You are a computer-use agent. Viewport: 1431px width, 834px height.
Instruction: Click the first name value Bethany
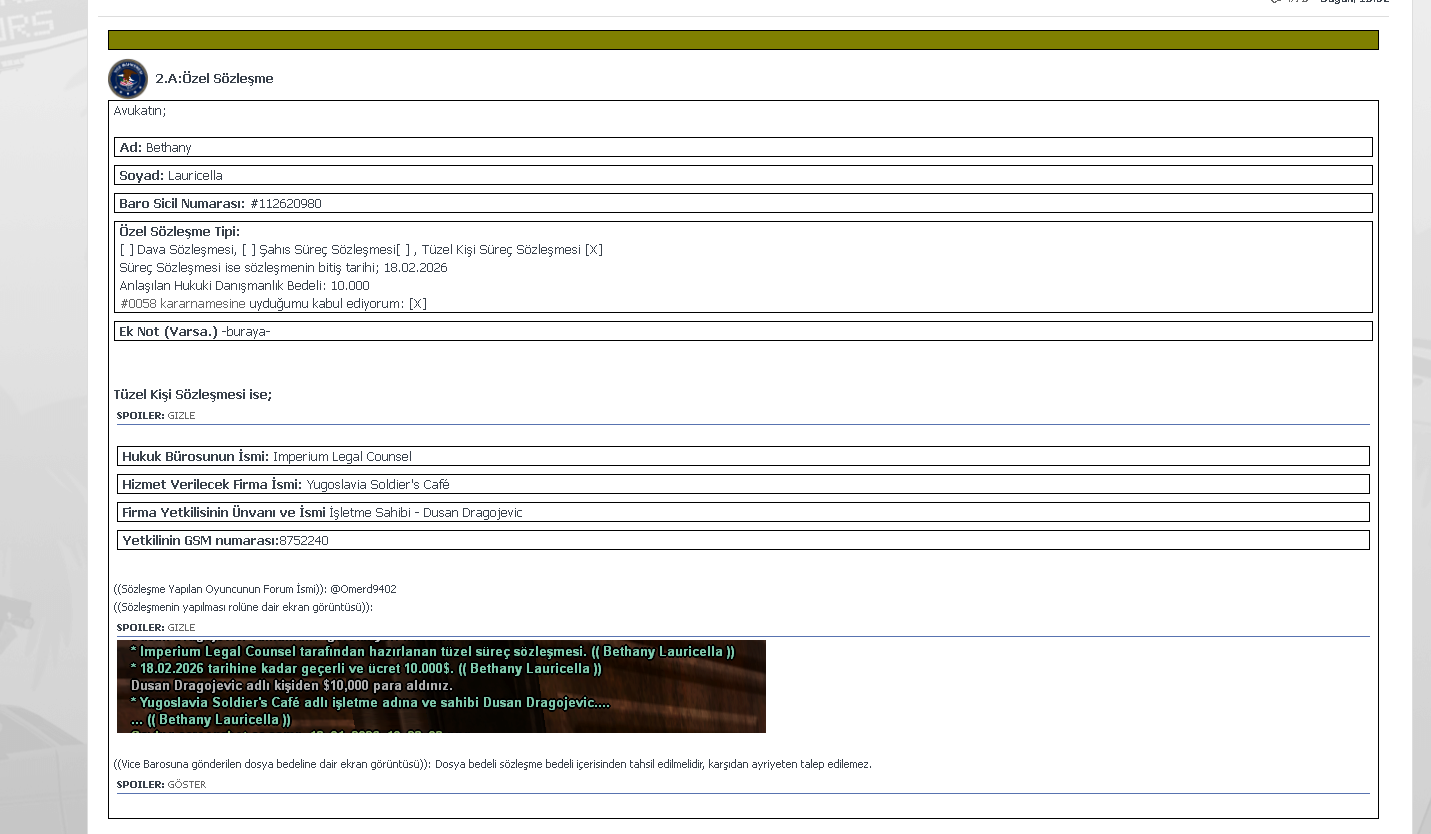(168, 148)
